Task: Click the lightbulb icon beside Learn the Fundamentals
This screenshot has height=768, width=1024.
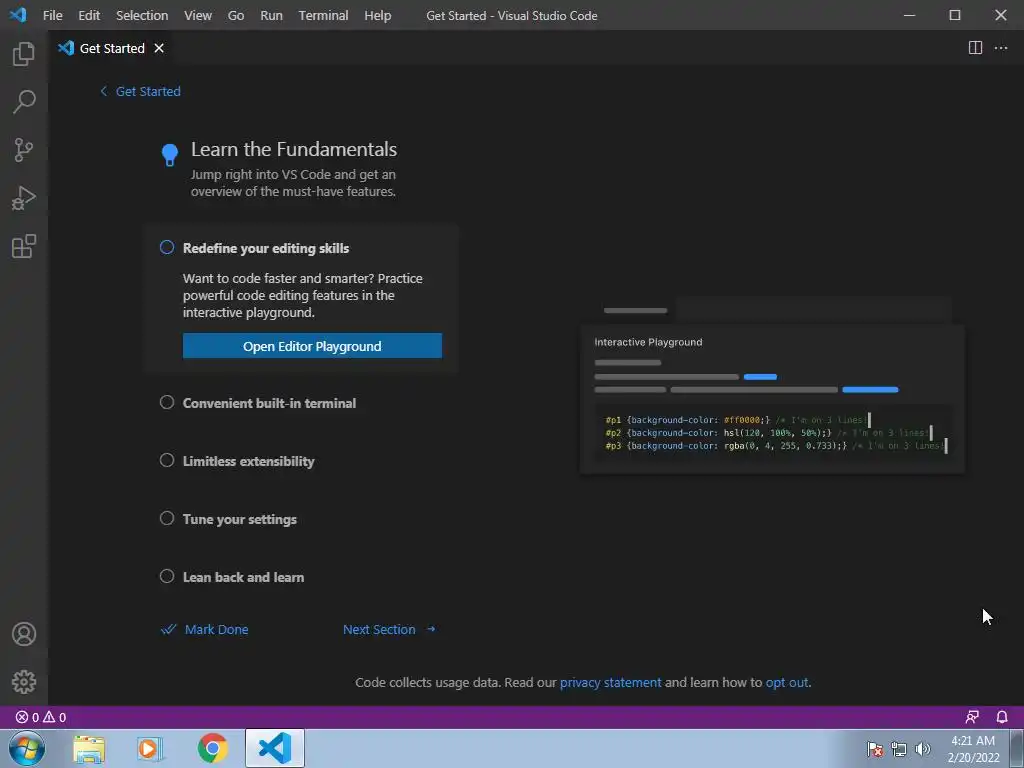Action: pos(170,155)
